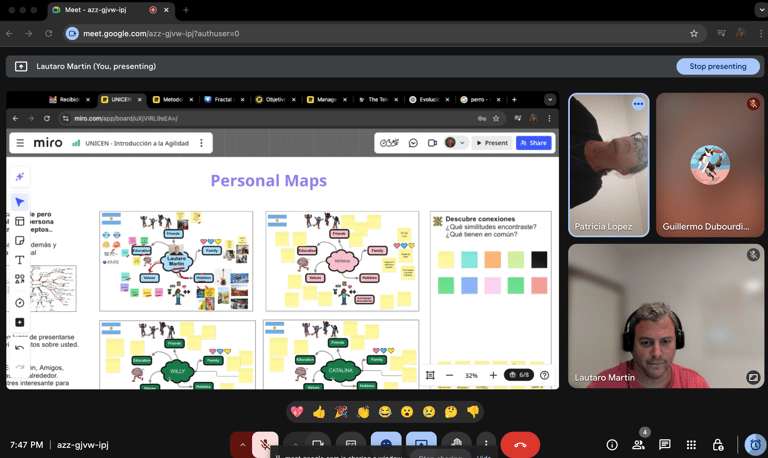Select black sticky note swatch
Screen dimensions: 768x458
click(539, 260)
